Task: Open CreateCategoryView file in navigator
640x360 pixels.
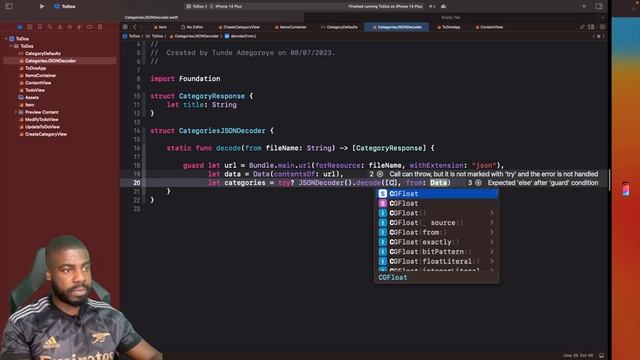Action: [46, 134]
